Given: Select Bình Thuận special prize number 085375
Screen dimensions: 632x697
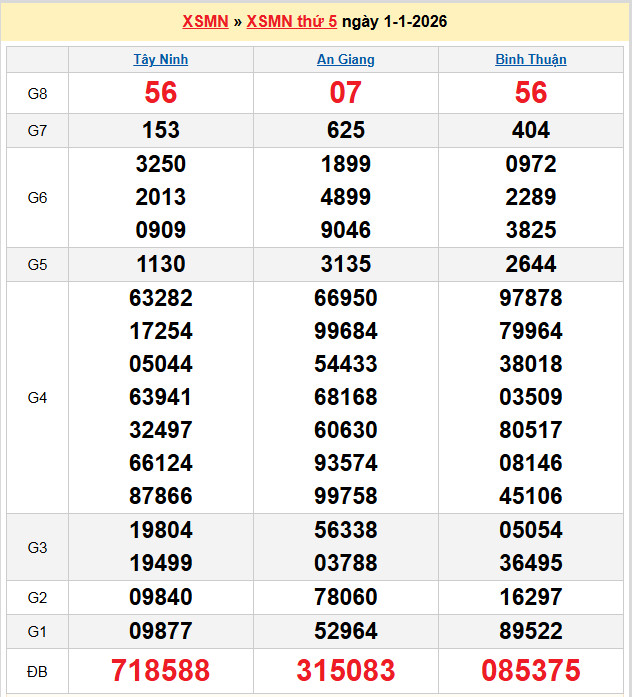Looking at the screenshot, I should coord(531,670).
